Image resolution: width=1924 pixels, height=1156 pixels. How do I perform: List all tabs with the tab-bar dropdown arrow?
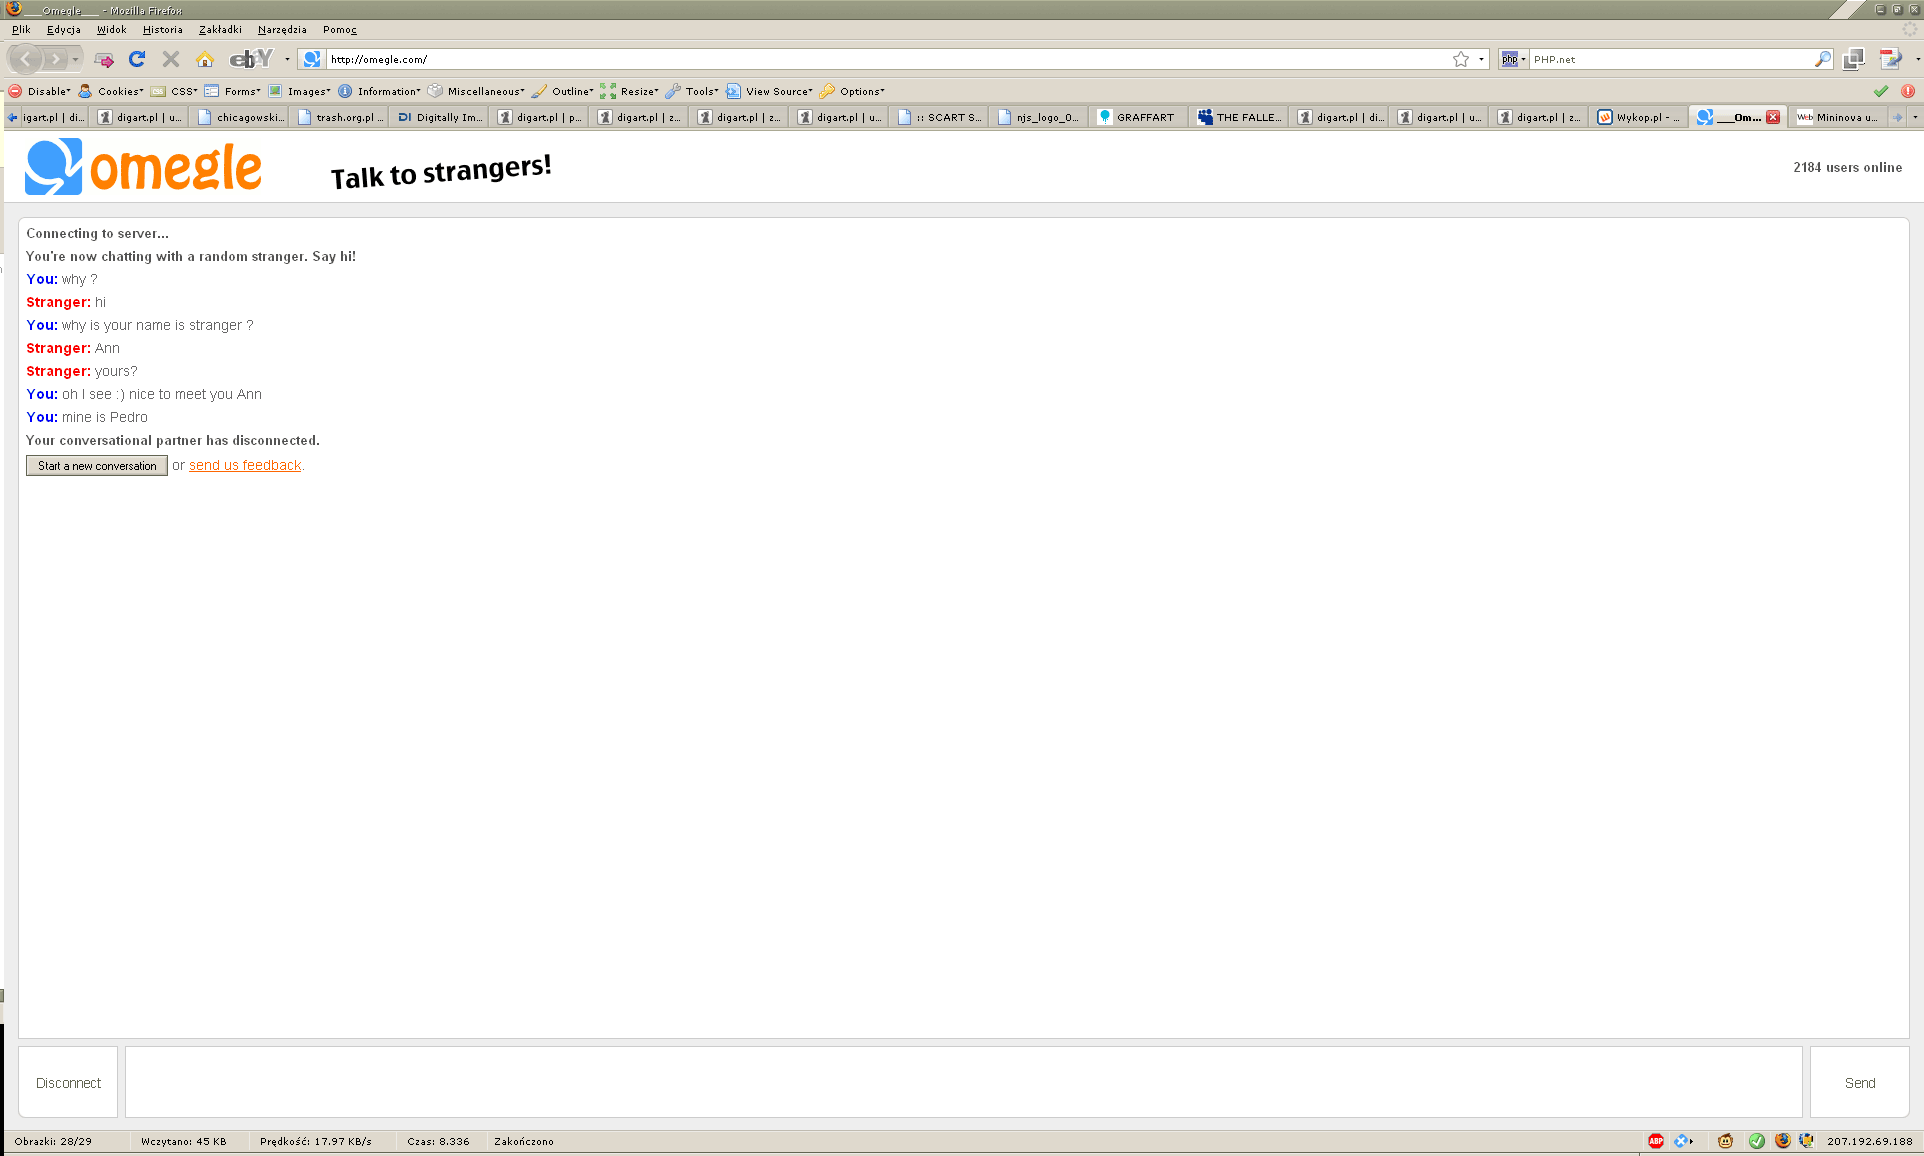point(1915,117)
